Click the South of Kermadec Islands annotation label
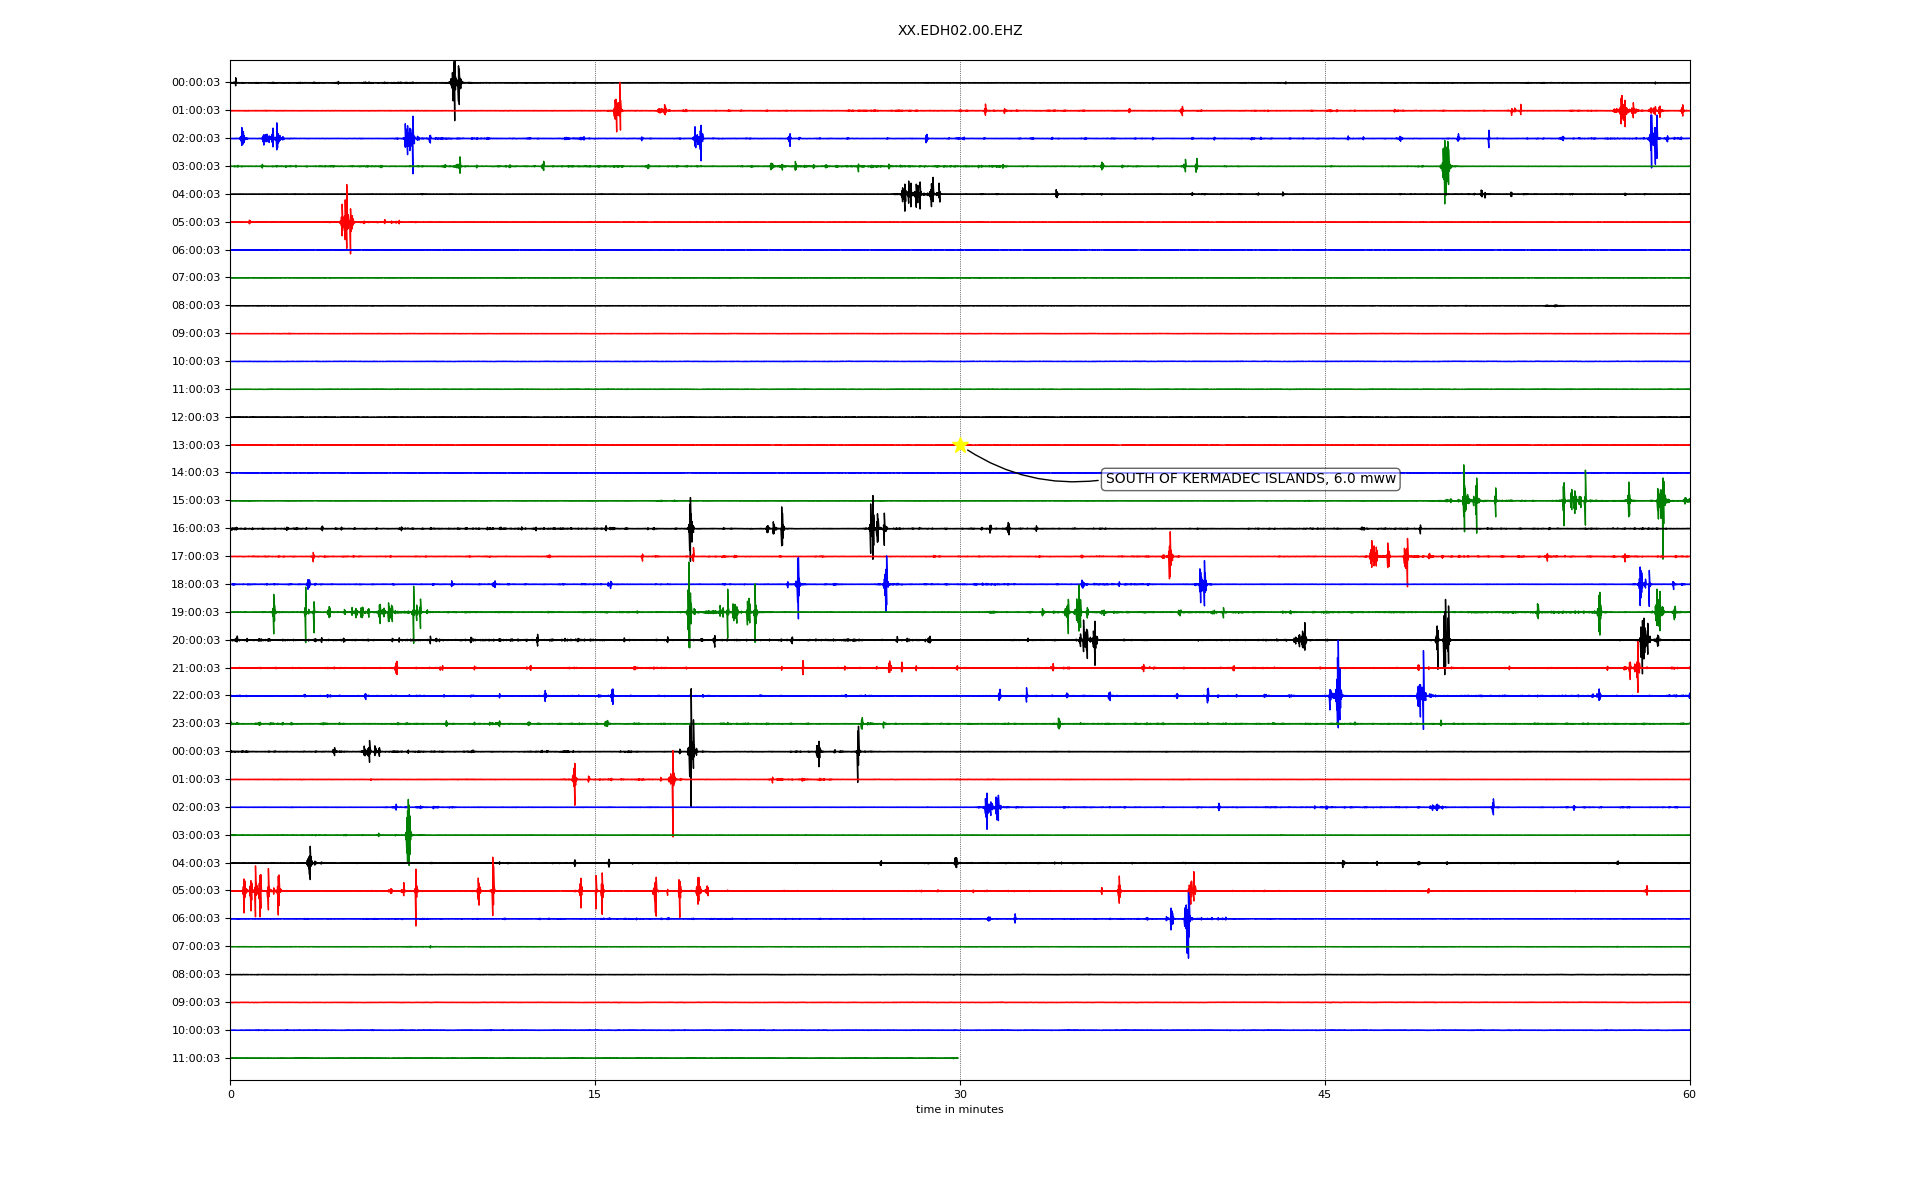1920x1200 pixels. tap(1250, 479)
